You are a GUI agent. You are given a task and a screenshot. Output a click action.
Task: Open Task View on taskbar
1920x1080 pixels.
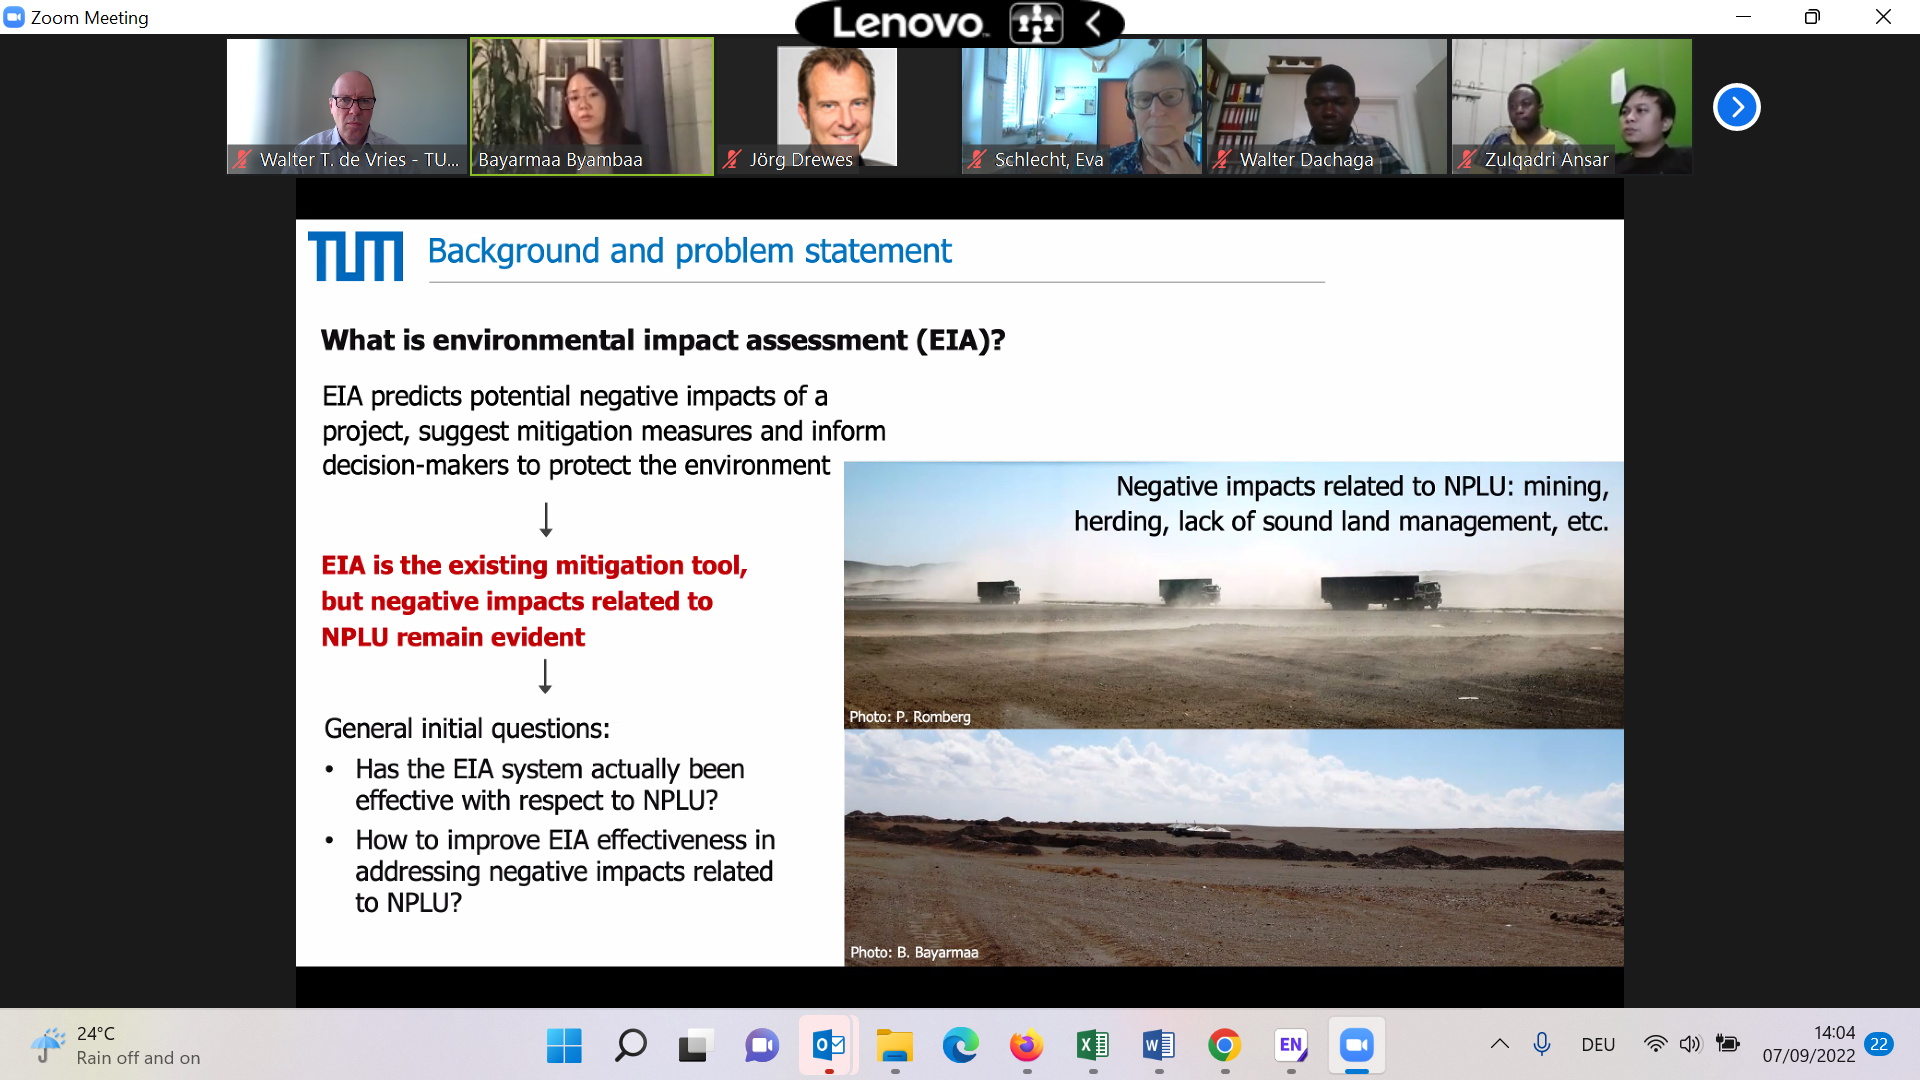pos(696,1046)
